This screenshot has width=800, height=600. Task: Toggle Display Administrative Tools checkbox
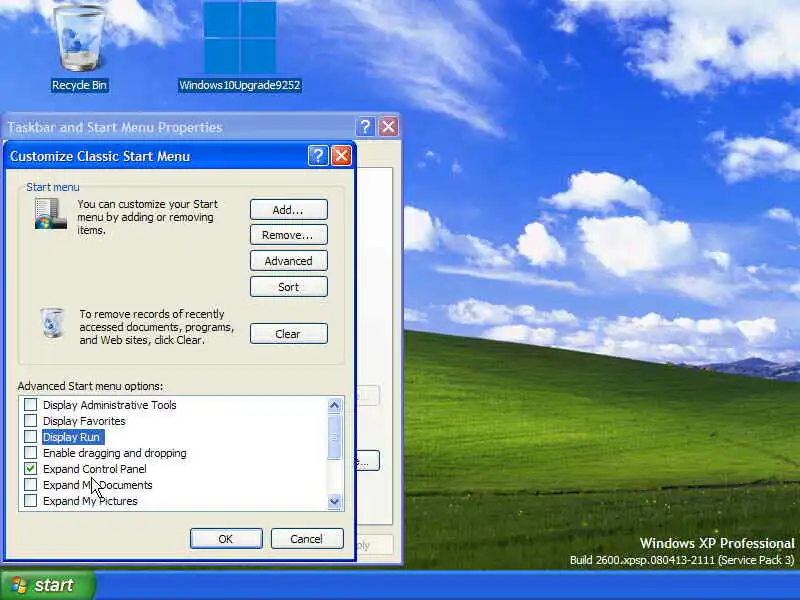pyautogui.click(x=31, y=405)
